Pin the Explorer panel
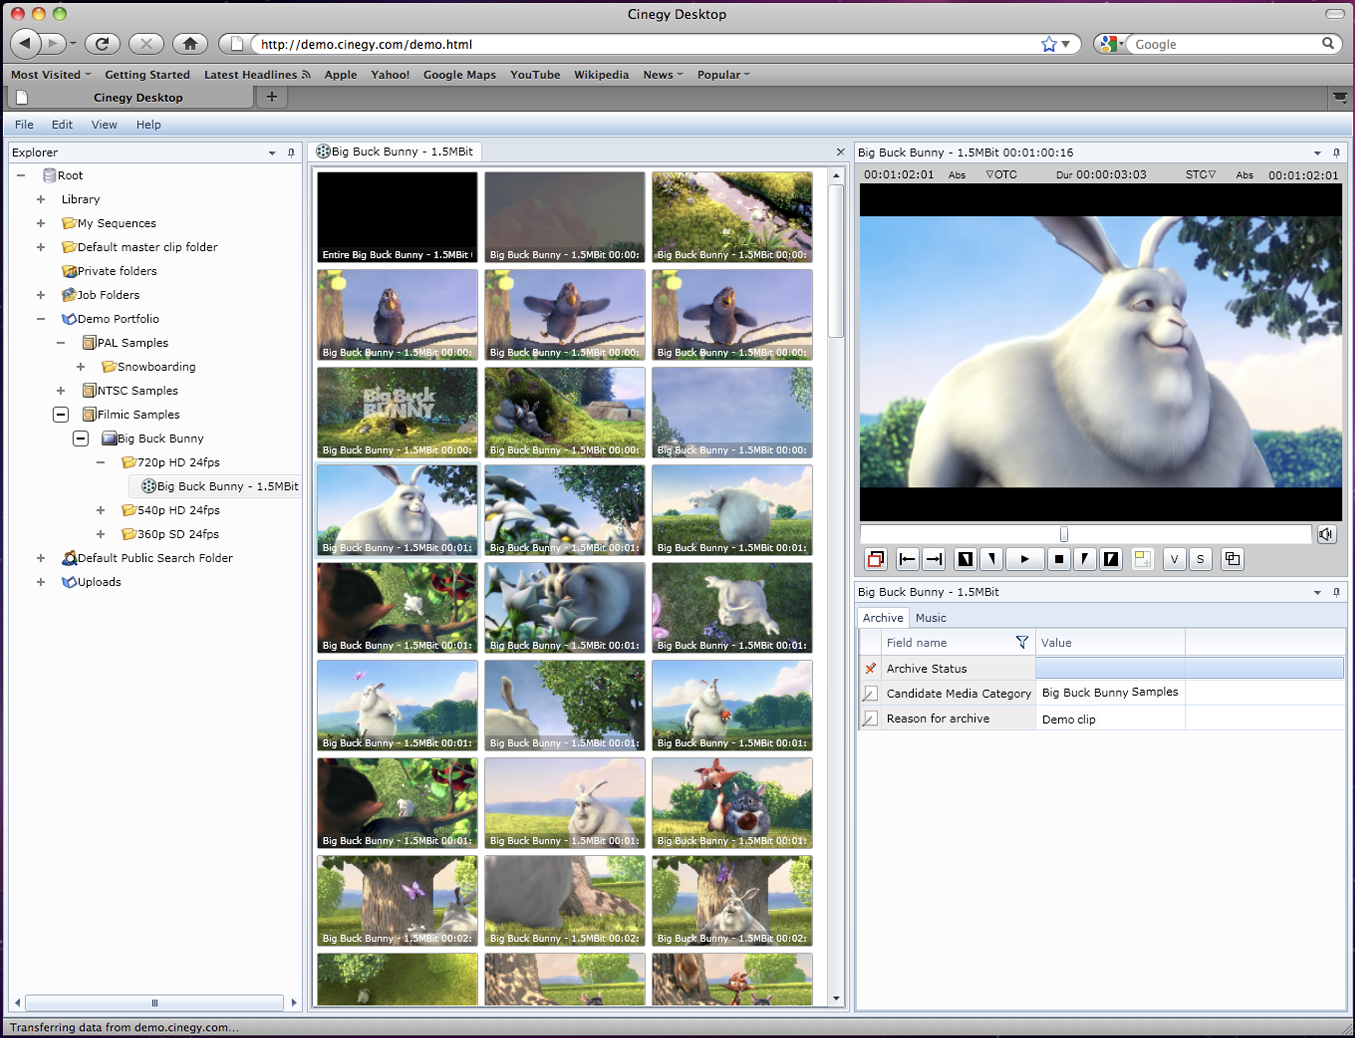The height and width of the screenshot is (1038, 1355). click(291, 153)
